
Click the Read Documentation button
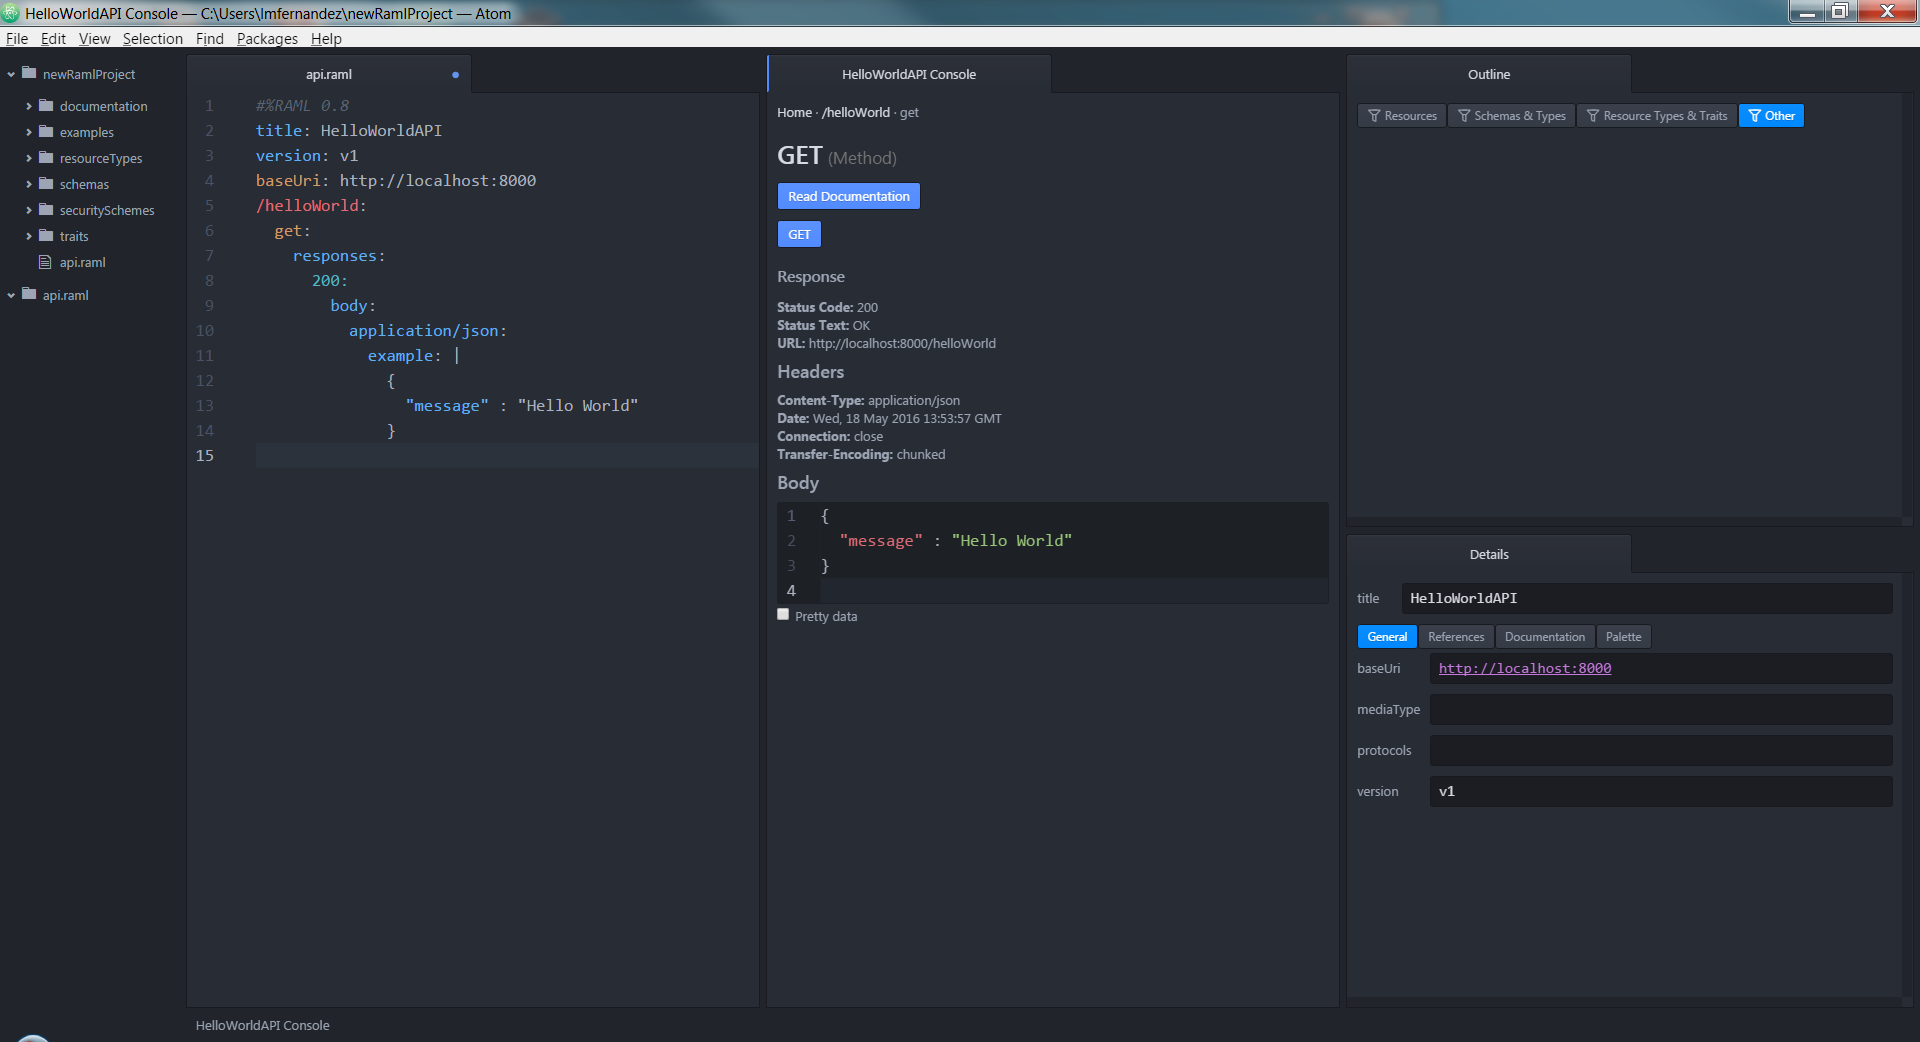(x=849, y=196)
